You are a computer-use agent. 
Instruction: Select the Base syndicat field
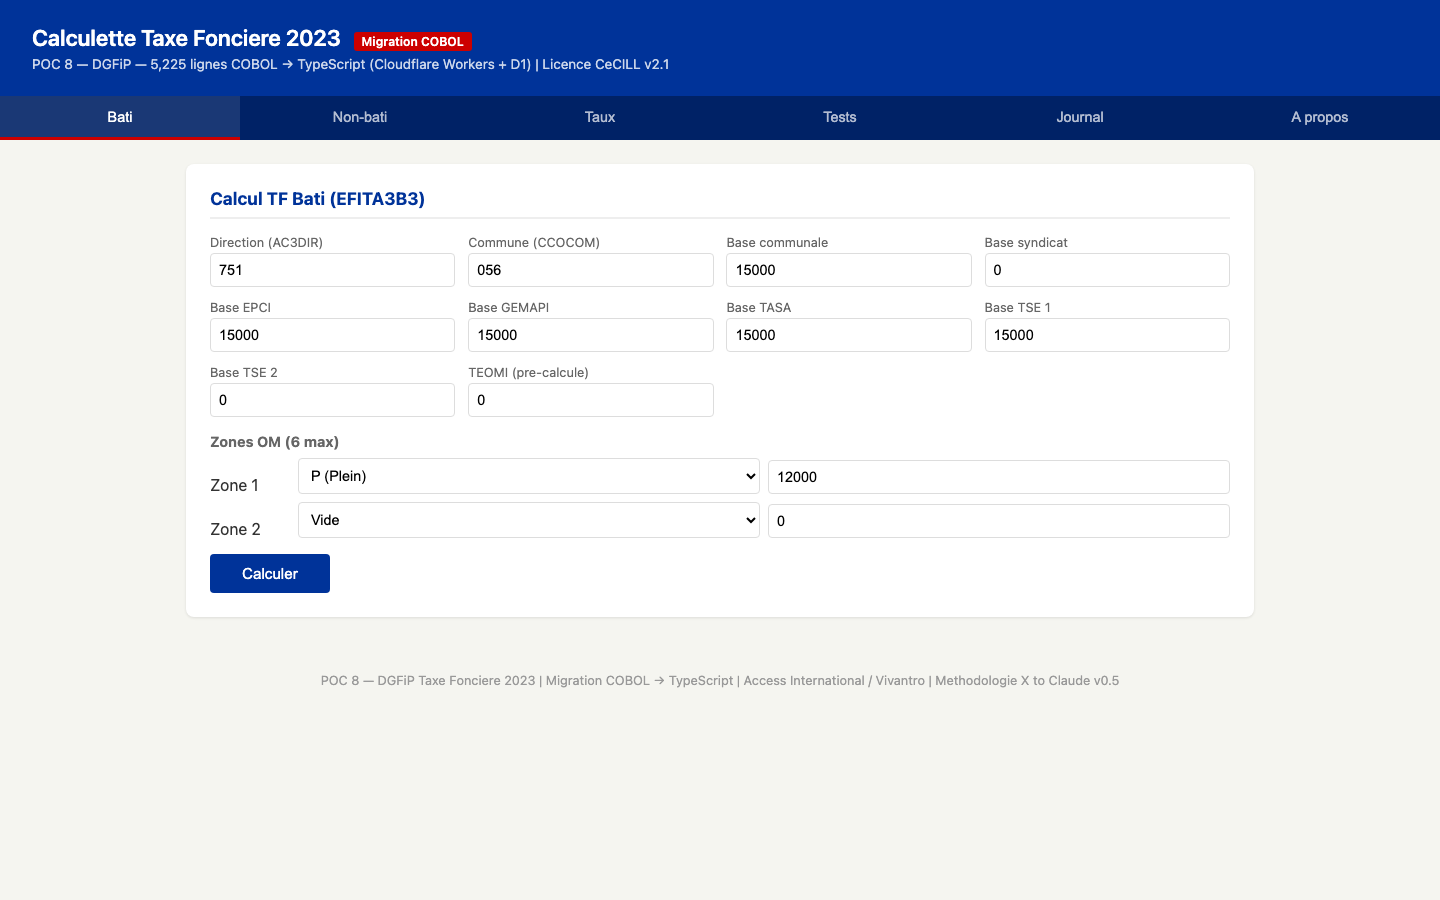coord(1106,270)
